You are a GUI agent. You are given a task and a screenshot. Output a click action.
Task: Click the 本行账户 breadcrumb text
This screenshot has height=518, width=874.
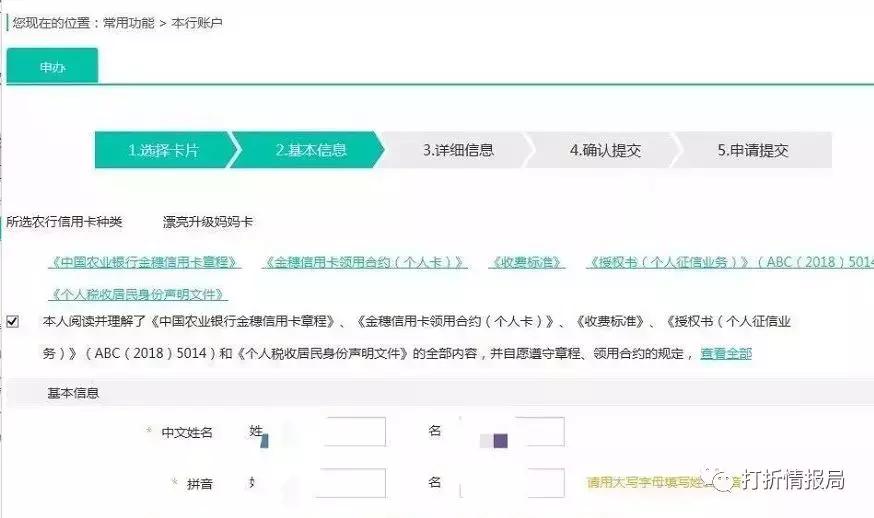[x=197, y=23]
